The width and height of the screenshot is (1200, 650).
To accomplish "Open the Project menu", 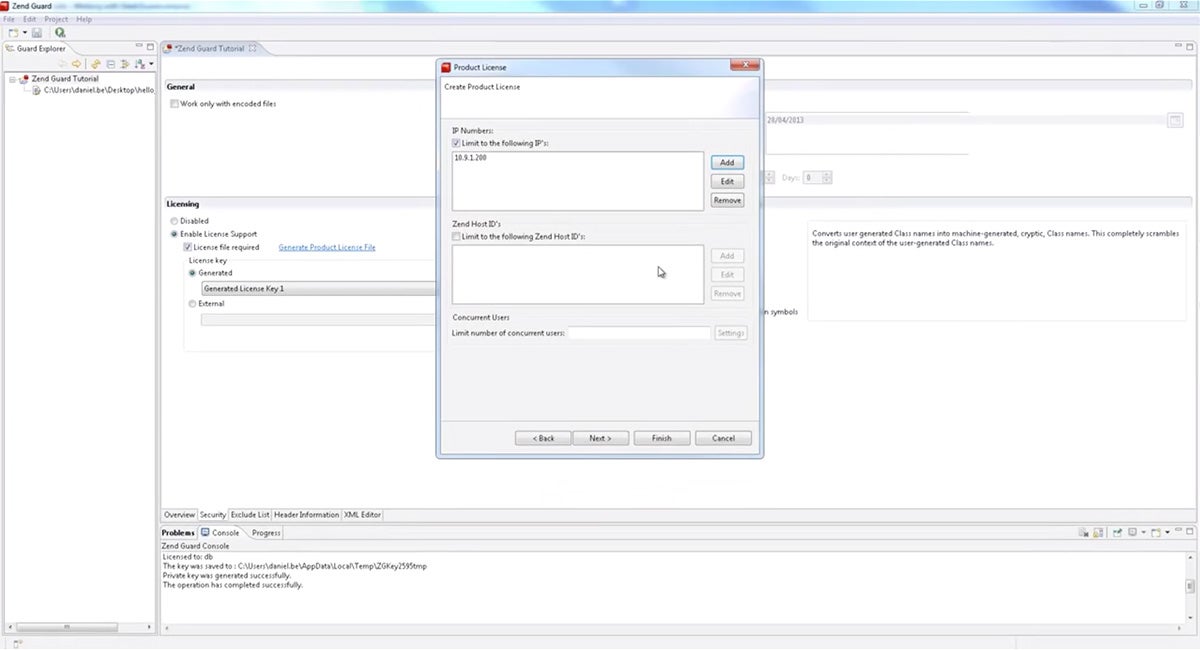I will coord(56,19).
